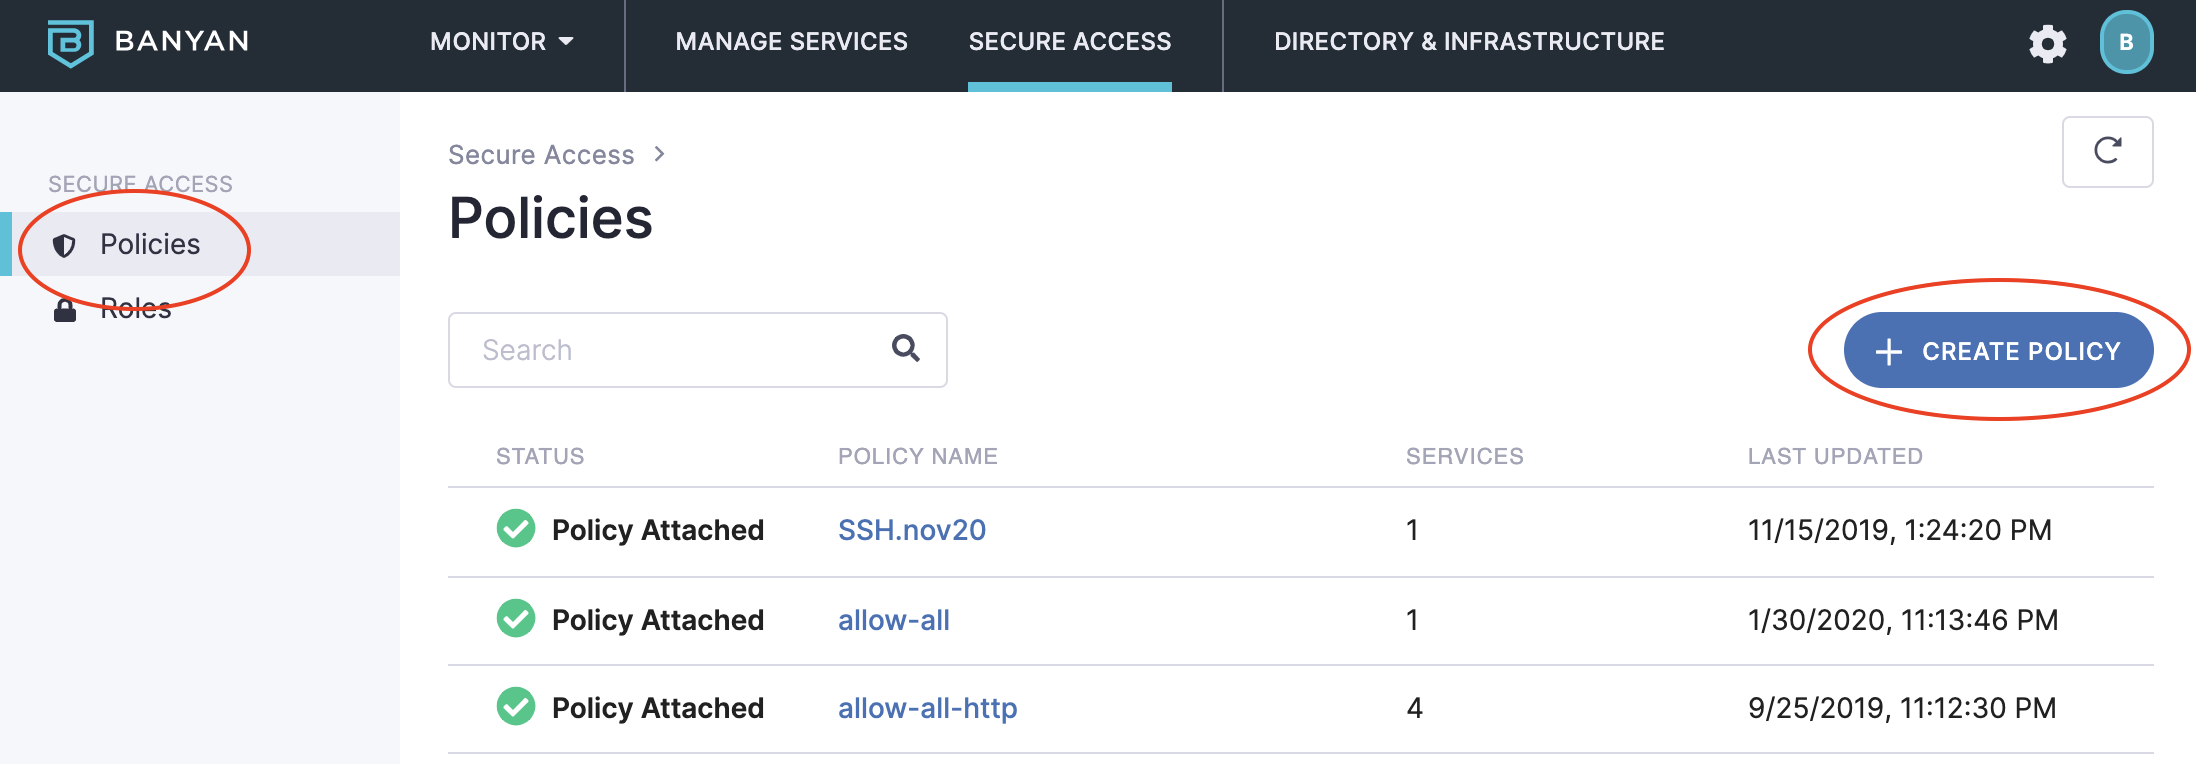Click the refresh icon button
The image size is (2196, 764).
(x=2107, y=152)
